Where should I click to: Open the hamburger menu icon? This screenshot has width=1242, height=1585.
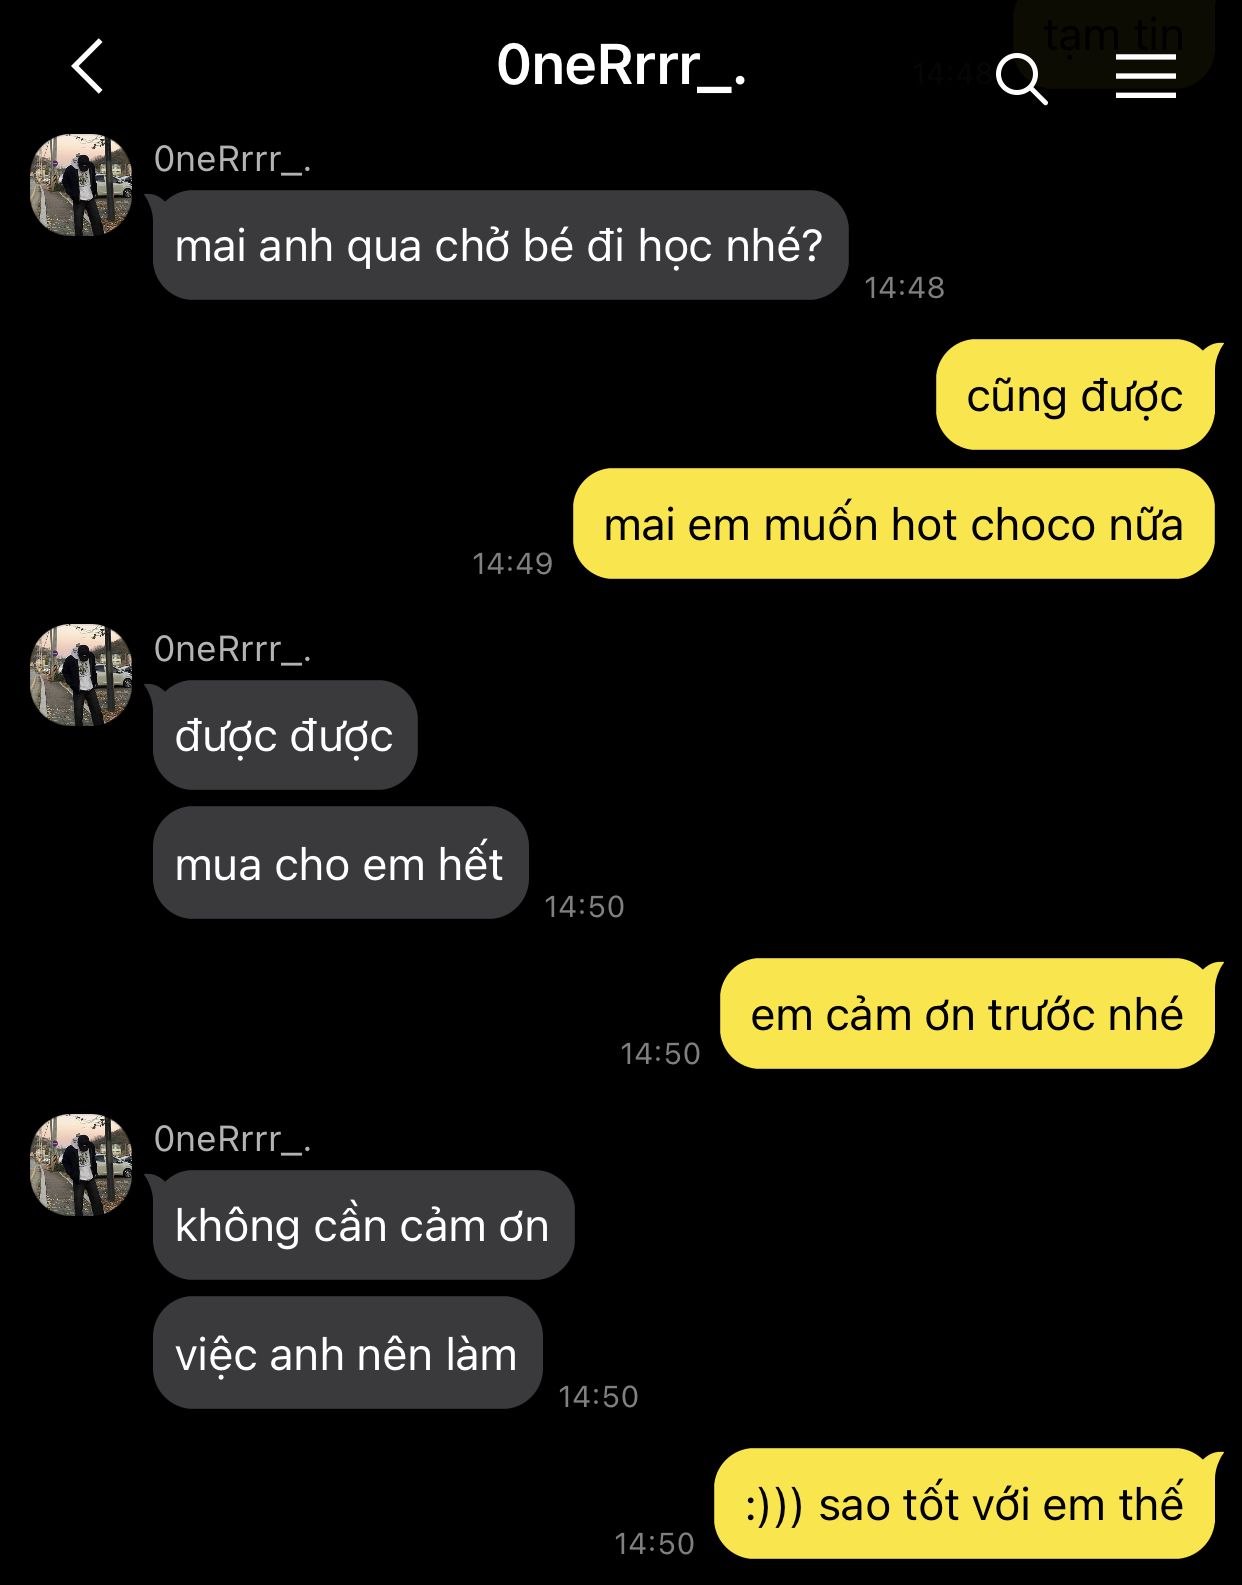[1145, 76]
